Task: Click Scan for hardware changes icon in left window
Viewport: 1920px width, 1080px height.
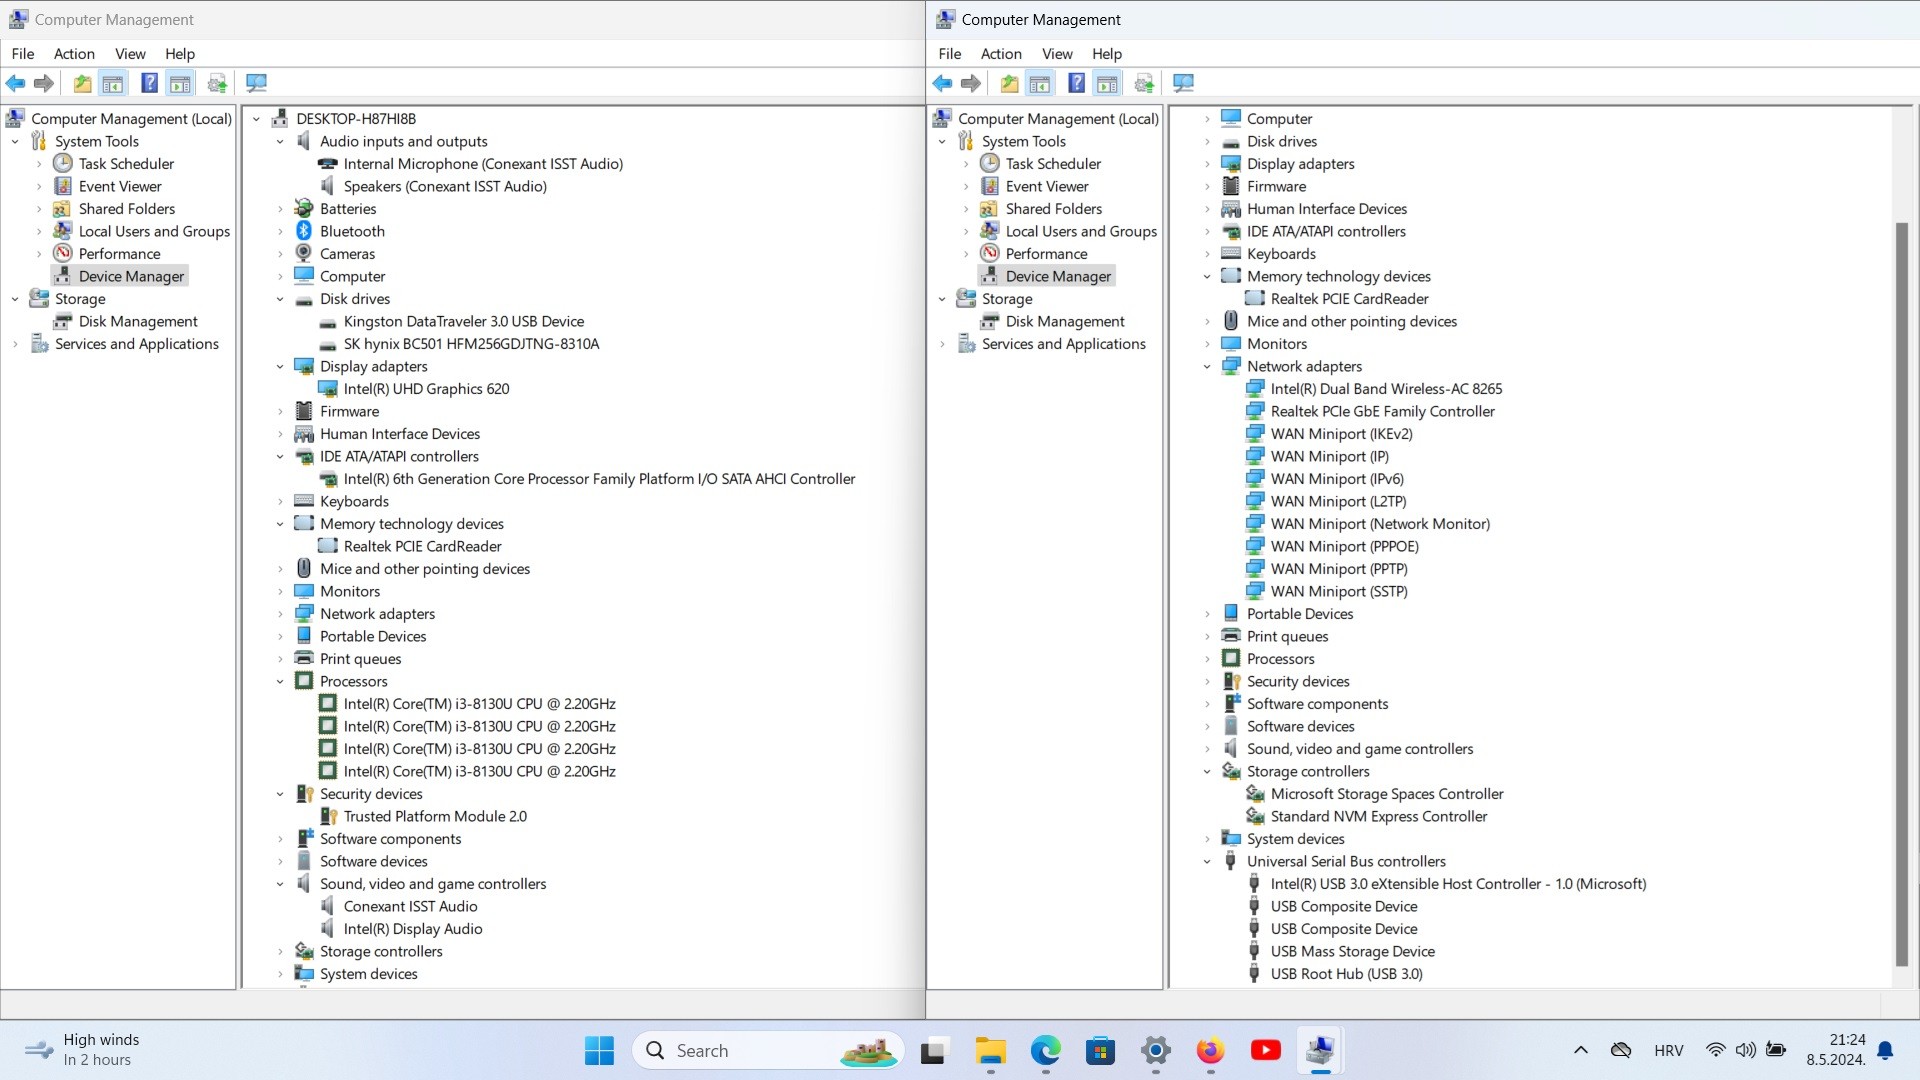Action: [256, 83]
